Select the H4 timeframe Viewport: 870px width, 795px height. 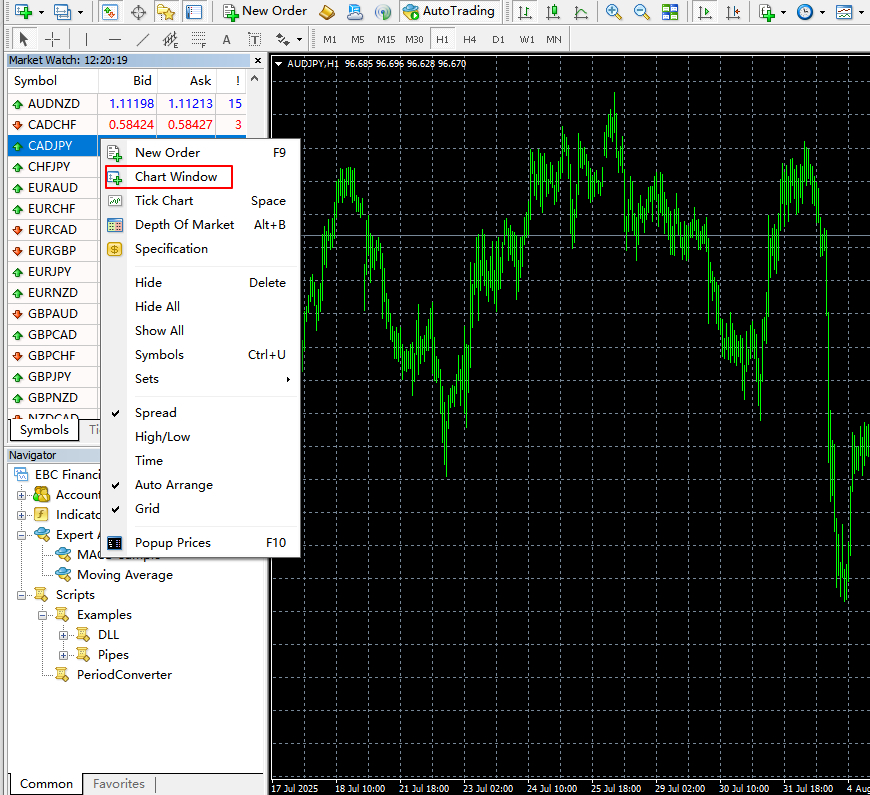pos(469,39)
